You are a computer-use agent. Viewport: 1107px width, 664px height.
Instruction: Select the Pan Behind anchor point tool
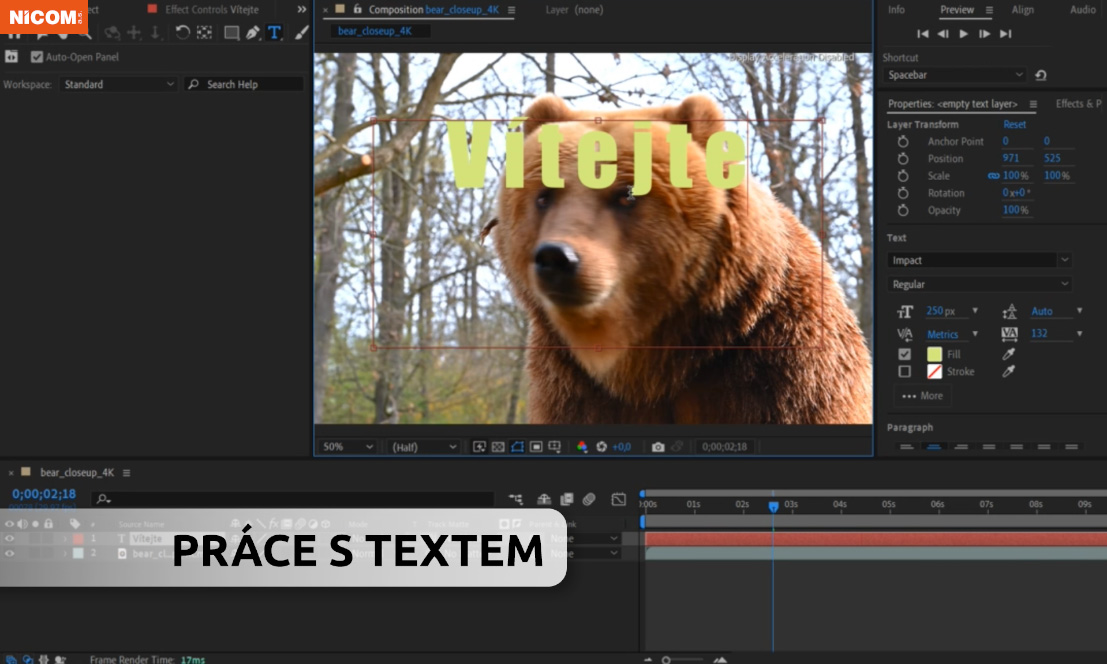coord(204,32)
